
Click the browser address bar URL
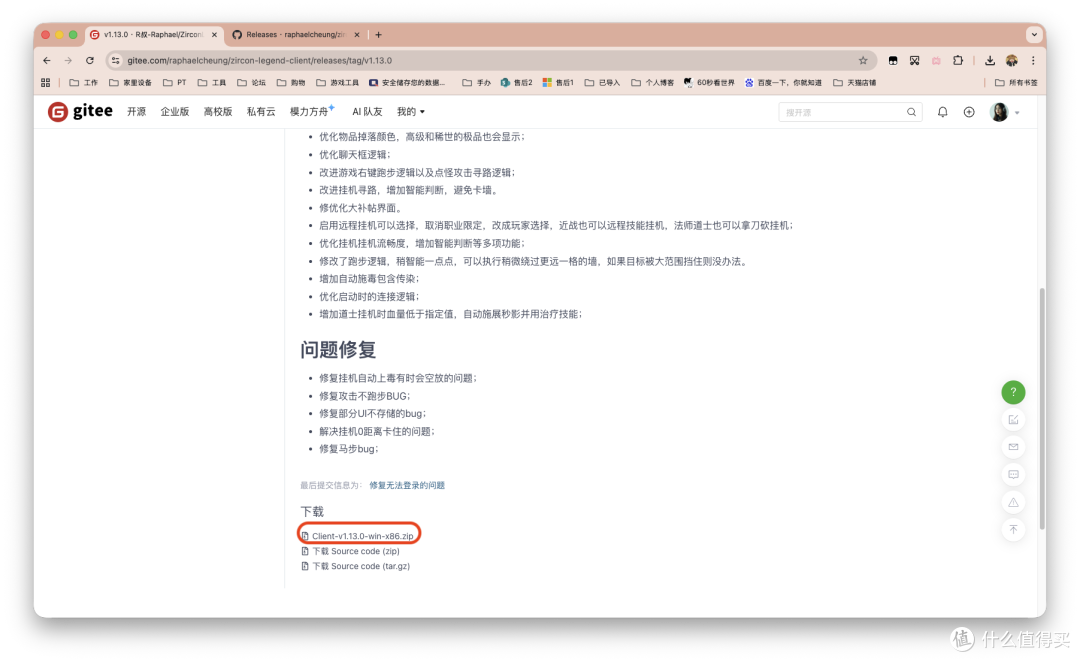[x=260, y=61]
